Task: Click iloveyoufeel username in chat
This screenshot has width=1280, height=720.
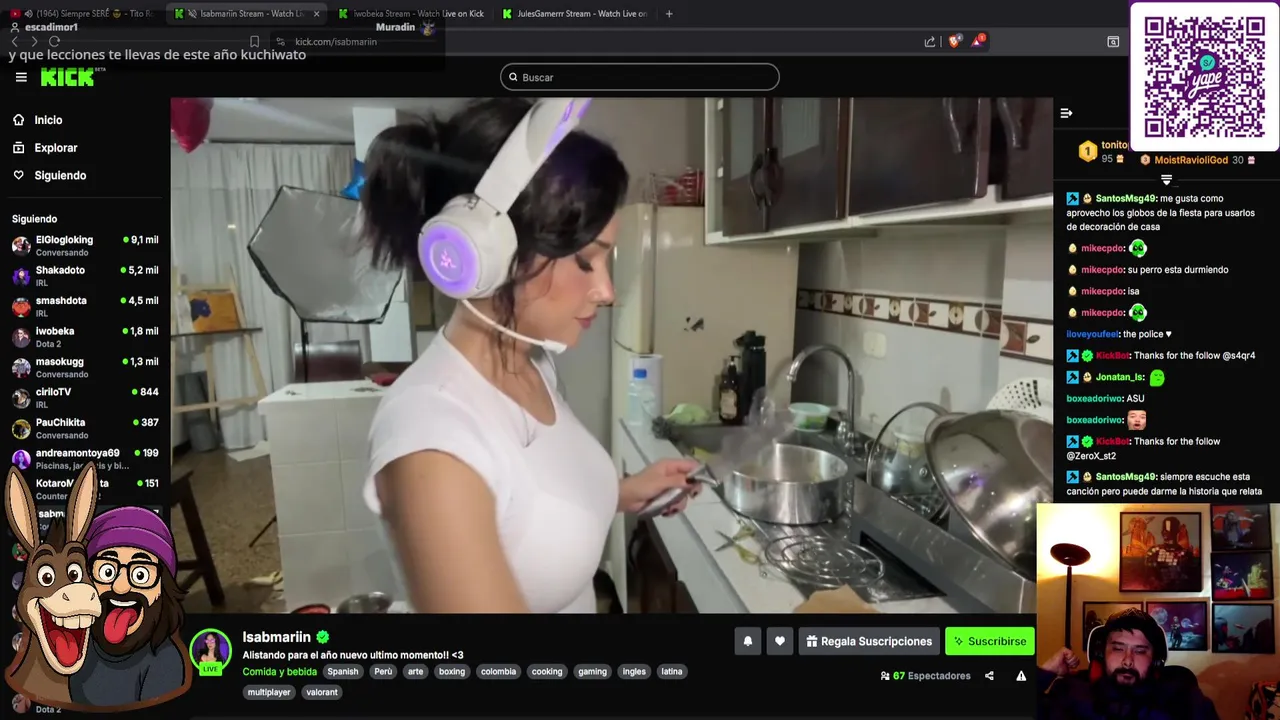Action: click(x=1093, y=334)
